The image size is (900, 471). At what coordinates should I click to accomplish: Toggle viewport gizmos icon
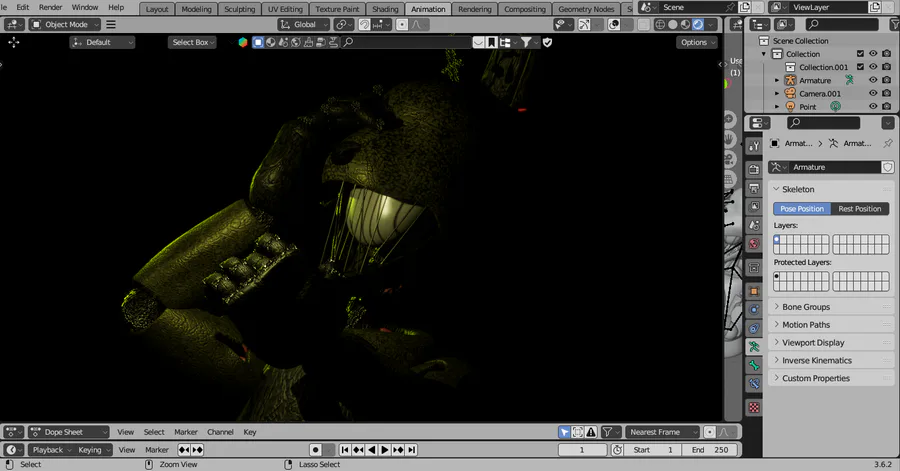coord(584,25)
